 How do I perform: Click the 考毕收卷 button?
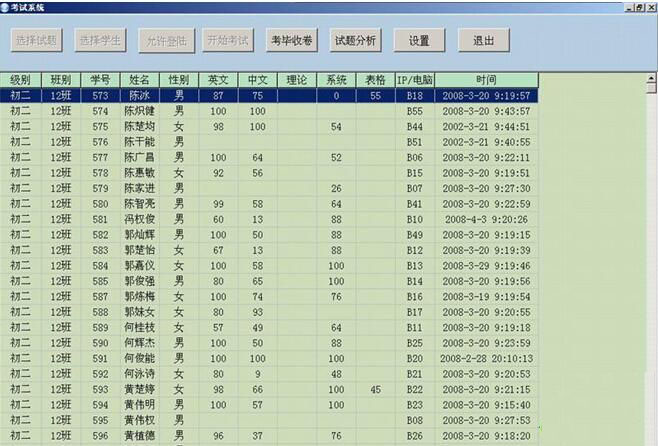click(x=292, y=41)
